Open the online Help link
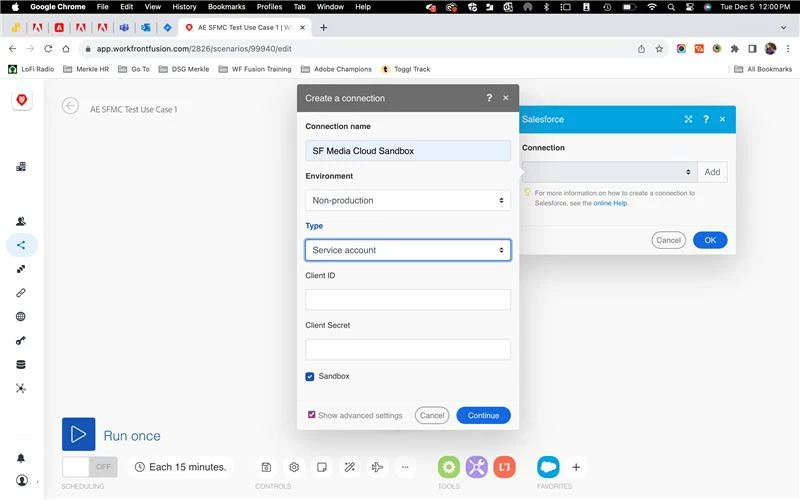Screen dimensions: 800x500 [x=610, y=203]
